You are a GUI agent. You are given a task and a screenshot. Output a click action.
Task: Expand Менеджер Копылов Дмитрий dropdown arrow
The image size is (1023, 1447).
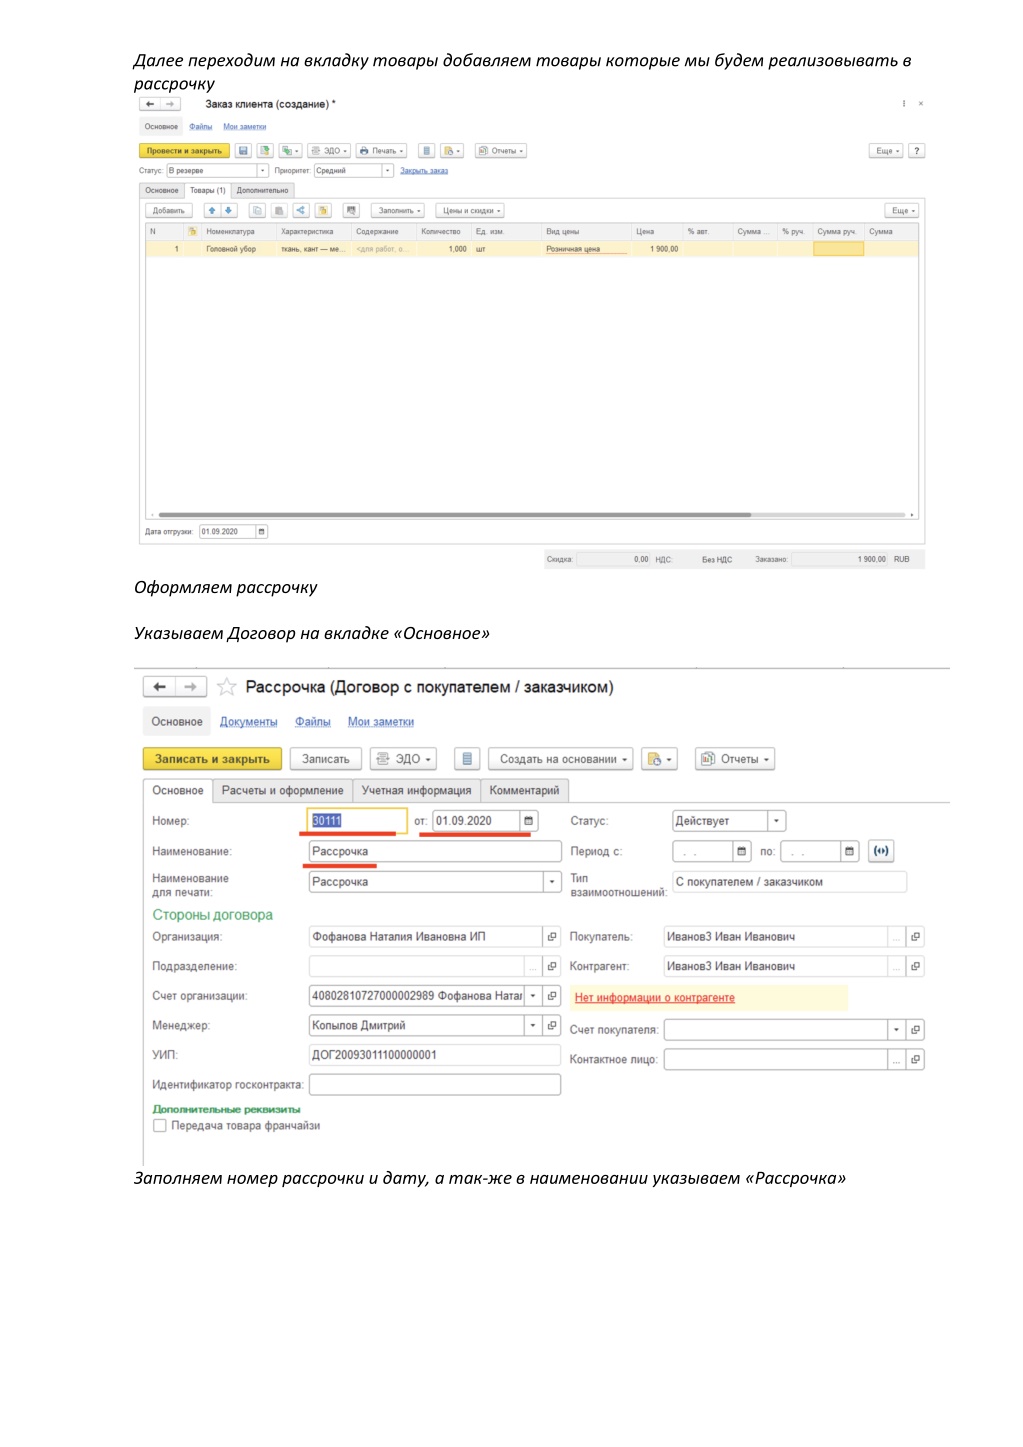pyautogui.click(x=533, y=1025)
